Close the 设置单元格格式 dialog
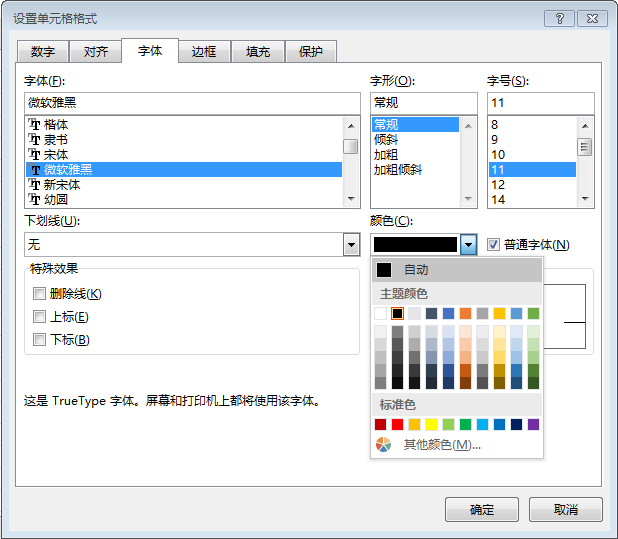The width and height of the screenshot is (618, 539). [592, 19]
